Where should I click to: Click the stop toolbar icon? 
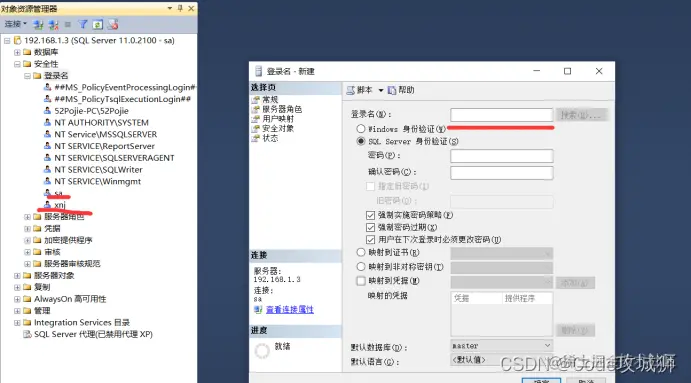click(67, 25)
